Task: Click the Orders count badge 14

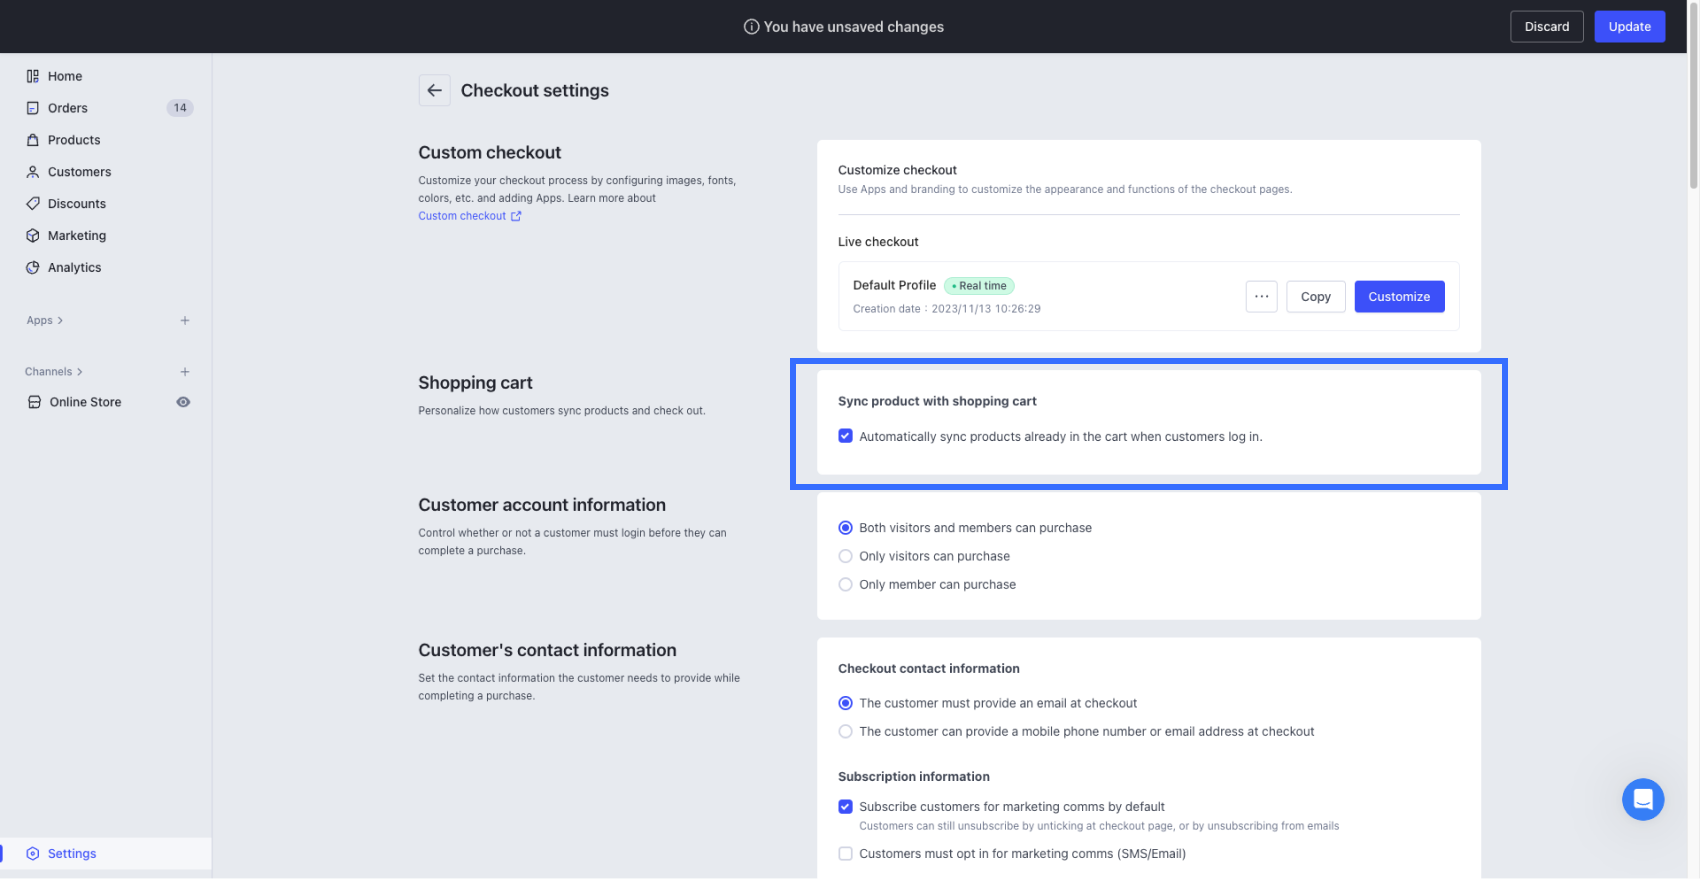Action: click(x=180, y=108)
